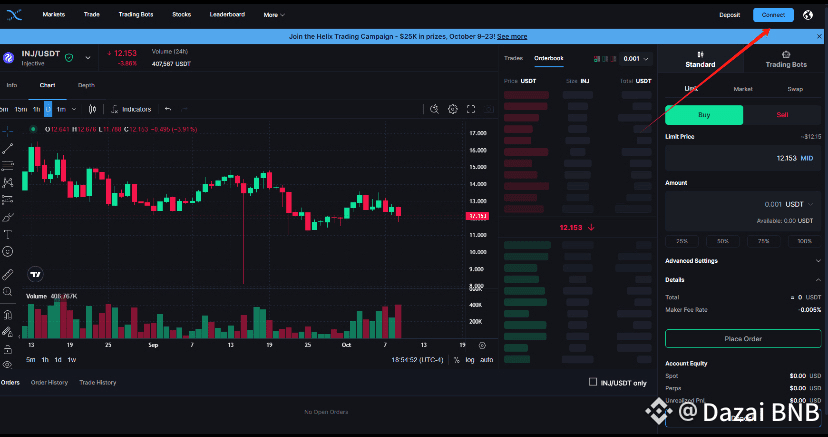Expand the More menu in navigation
The width and height of the screenshot is (828, 437).
274,15
